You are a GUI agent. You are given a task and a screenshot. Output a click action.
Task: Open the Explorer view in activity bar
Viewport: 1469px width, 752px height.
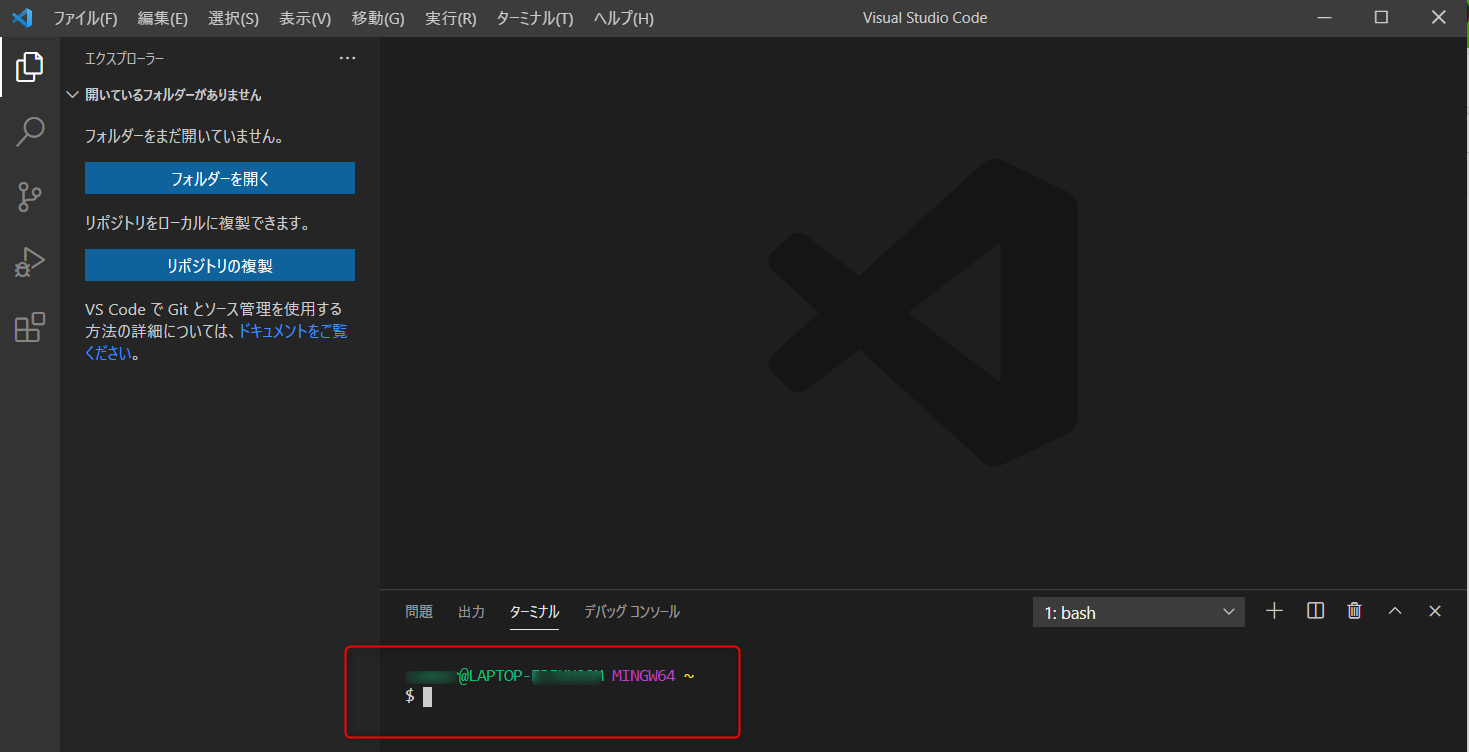pos(30,67)
